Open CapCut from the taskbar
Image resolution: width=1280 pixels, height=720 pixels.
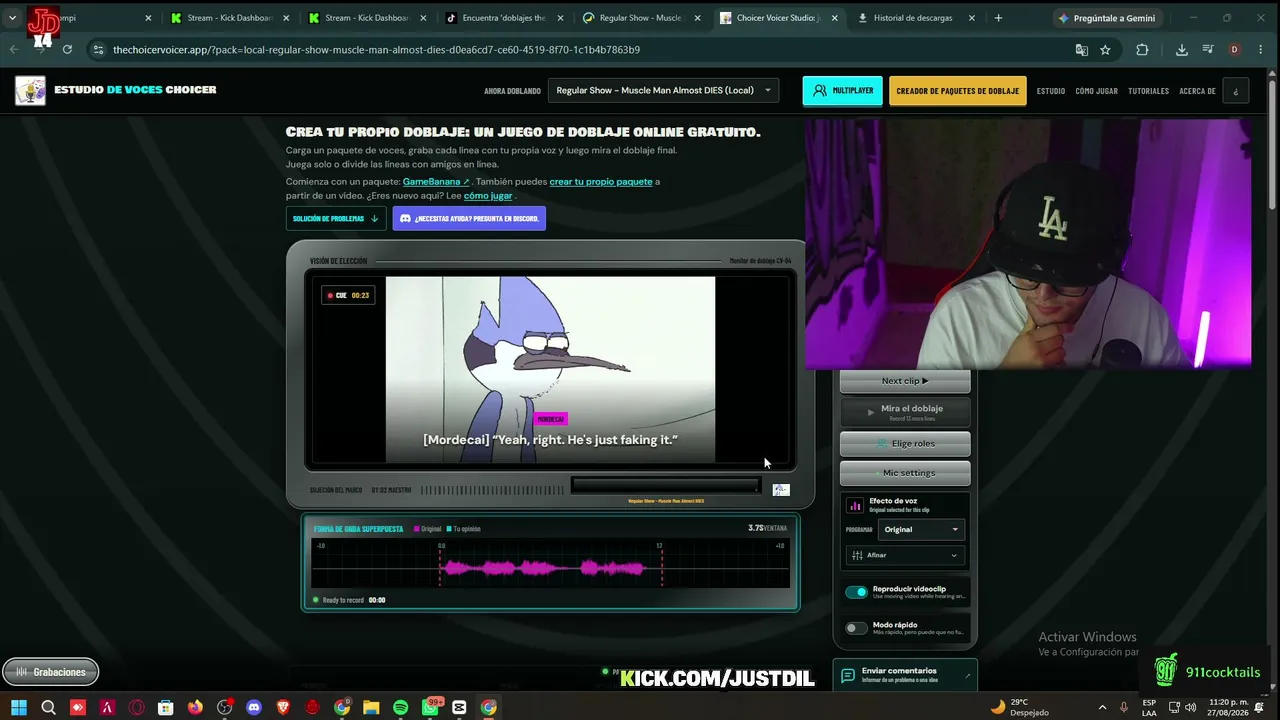[459, 708]
